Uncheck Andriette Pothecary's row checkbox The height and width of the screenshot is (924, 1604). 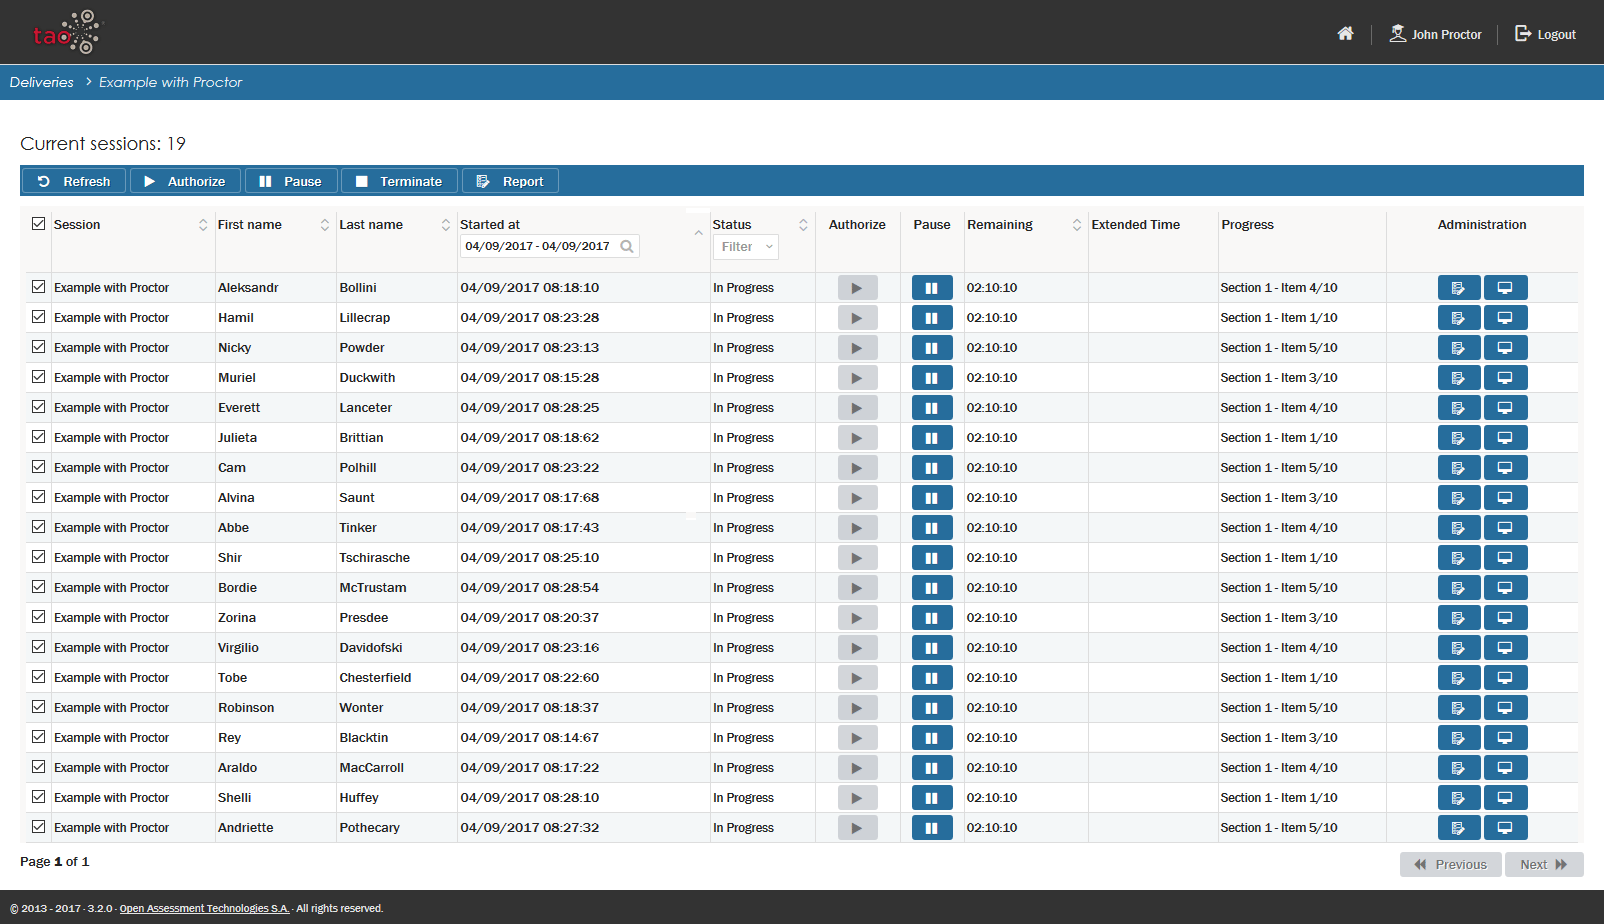[38, 827]
